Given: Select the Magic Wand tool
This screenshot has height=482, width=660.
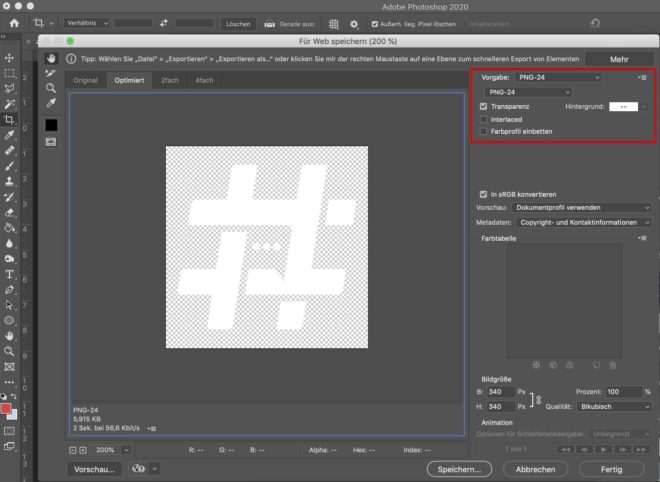Looking at the screenshot, I should pyautogui.click(x=9, y=104).
